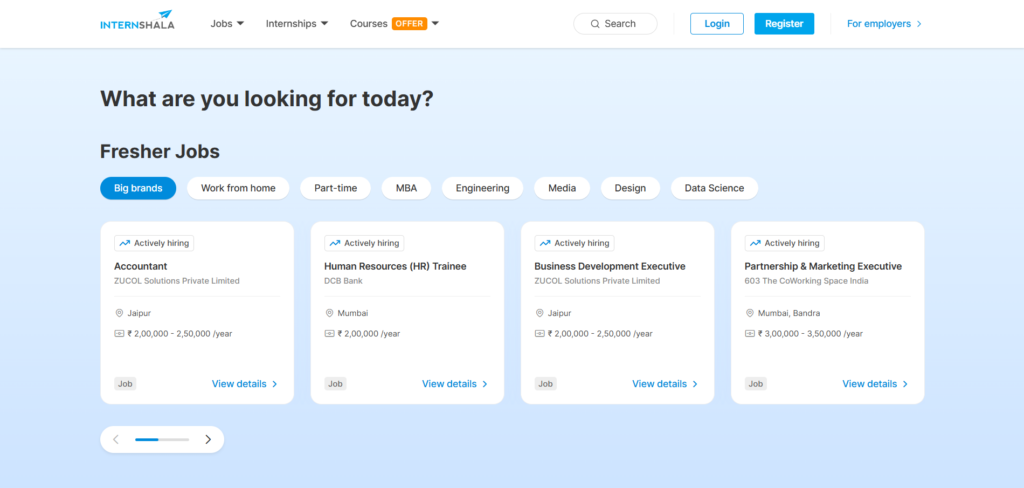Click the Business Development Executive title
1024x488 pixels.
click(610, 267)
